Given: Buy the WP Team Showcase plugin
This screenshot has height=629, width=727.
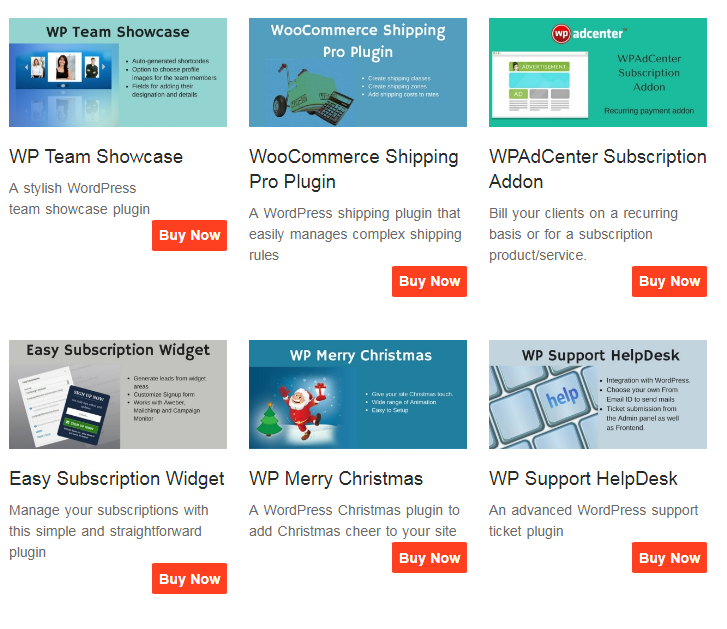Looking at the screenshot, I should pyautogui.click(x=190, y=235).
